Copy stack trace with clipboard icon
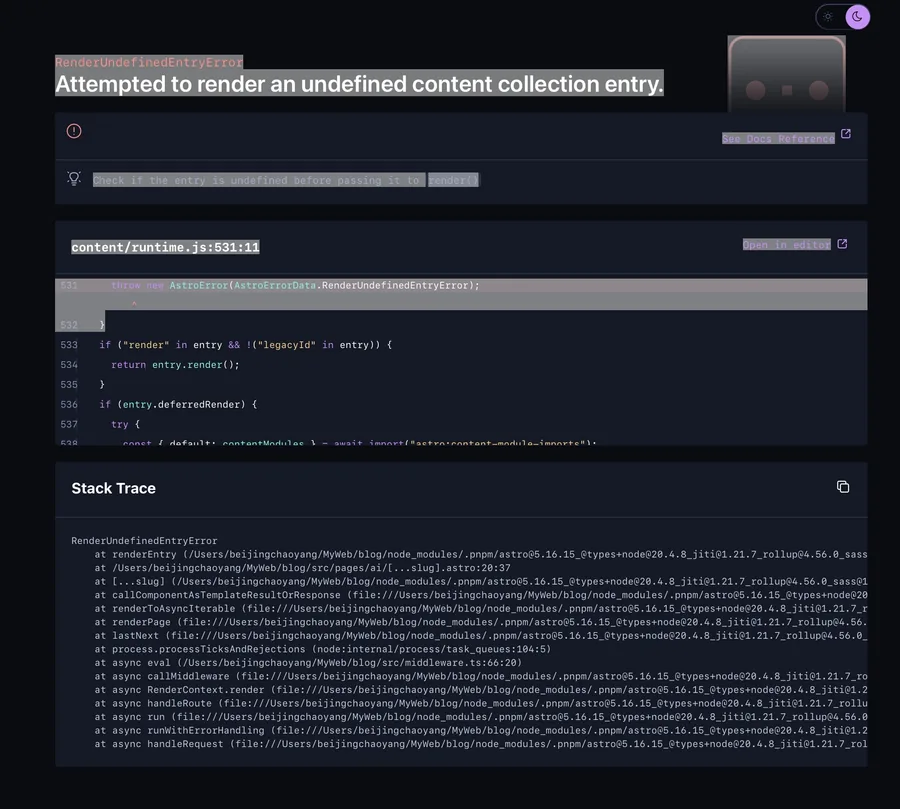This screenshot has height=809, width=900. (x=843, y=487)
